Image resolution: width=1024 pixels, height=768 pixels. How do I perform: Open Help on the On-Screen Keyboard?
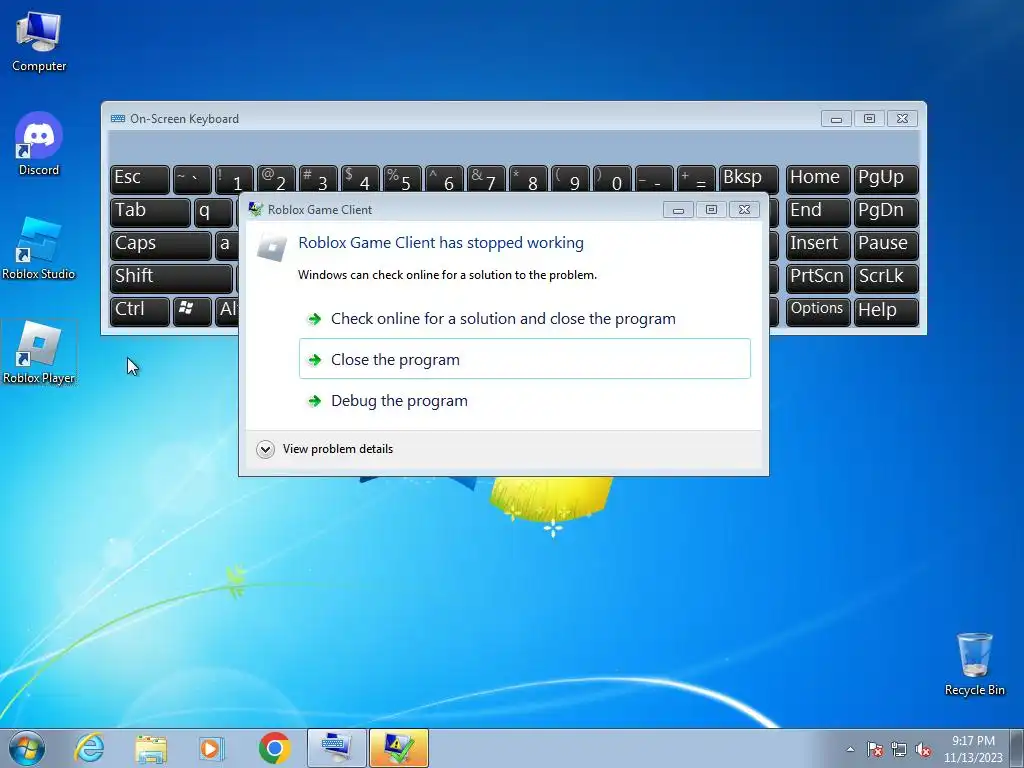(x=886, y=312)
